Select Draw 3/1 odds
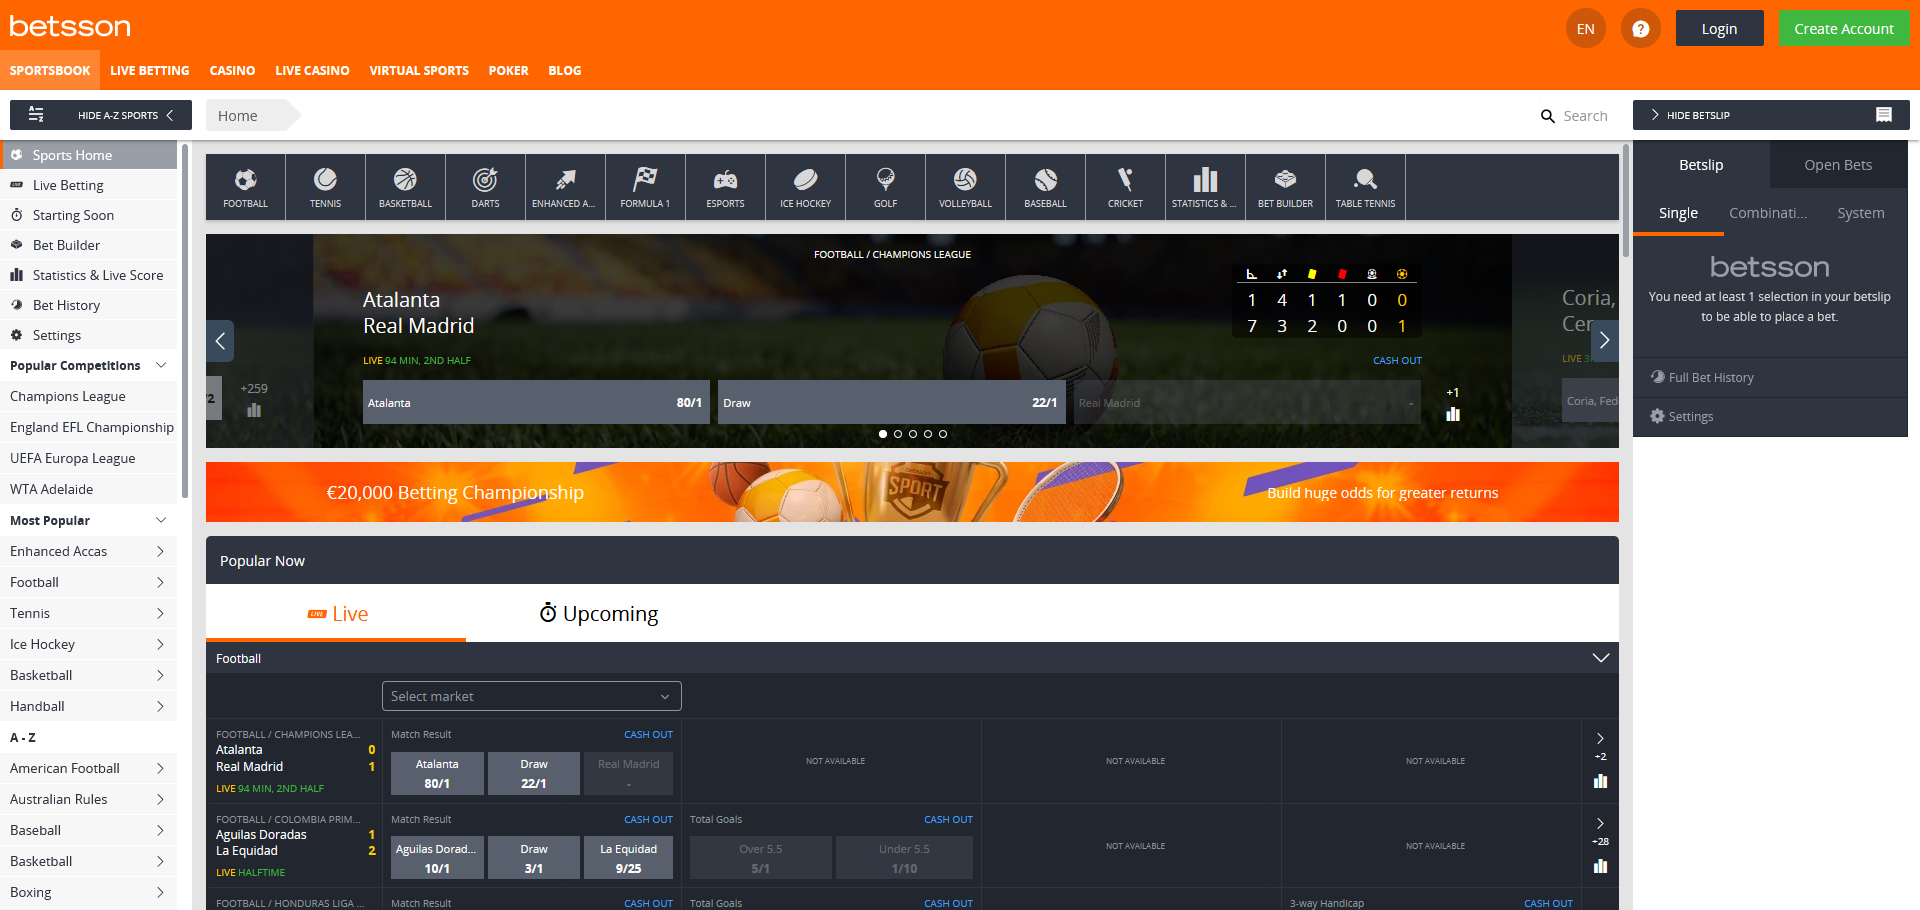Image resolution: width=1920 pixels, height=910 pixels. pyautogui.click(x=534, y=858)
